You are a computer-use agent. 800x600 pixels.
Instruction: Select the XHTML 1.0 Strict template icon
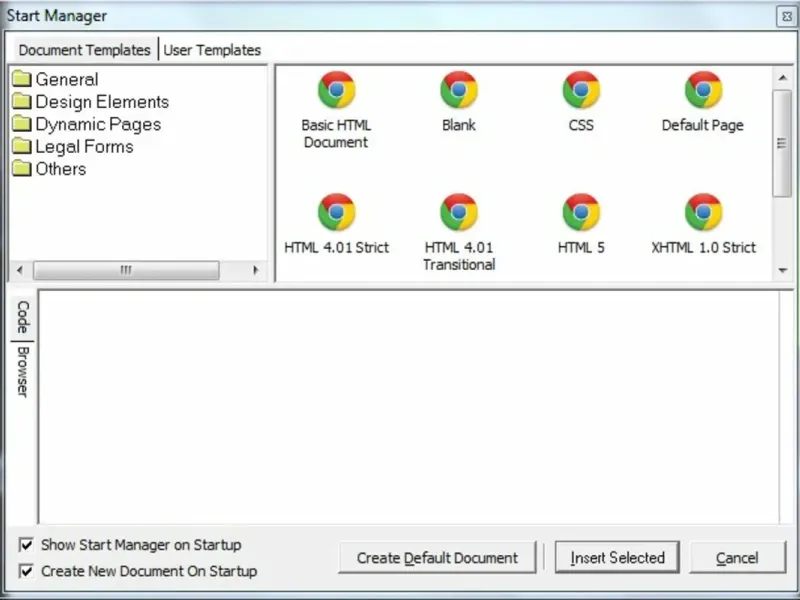(x=703, y=212)
